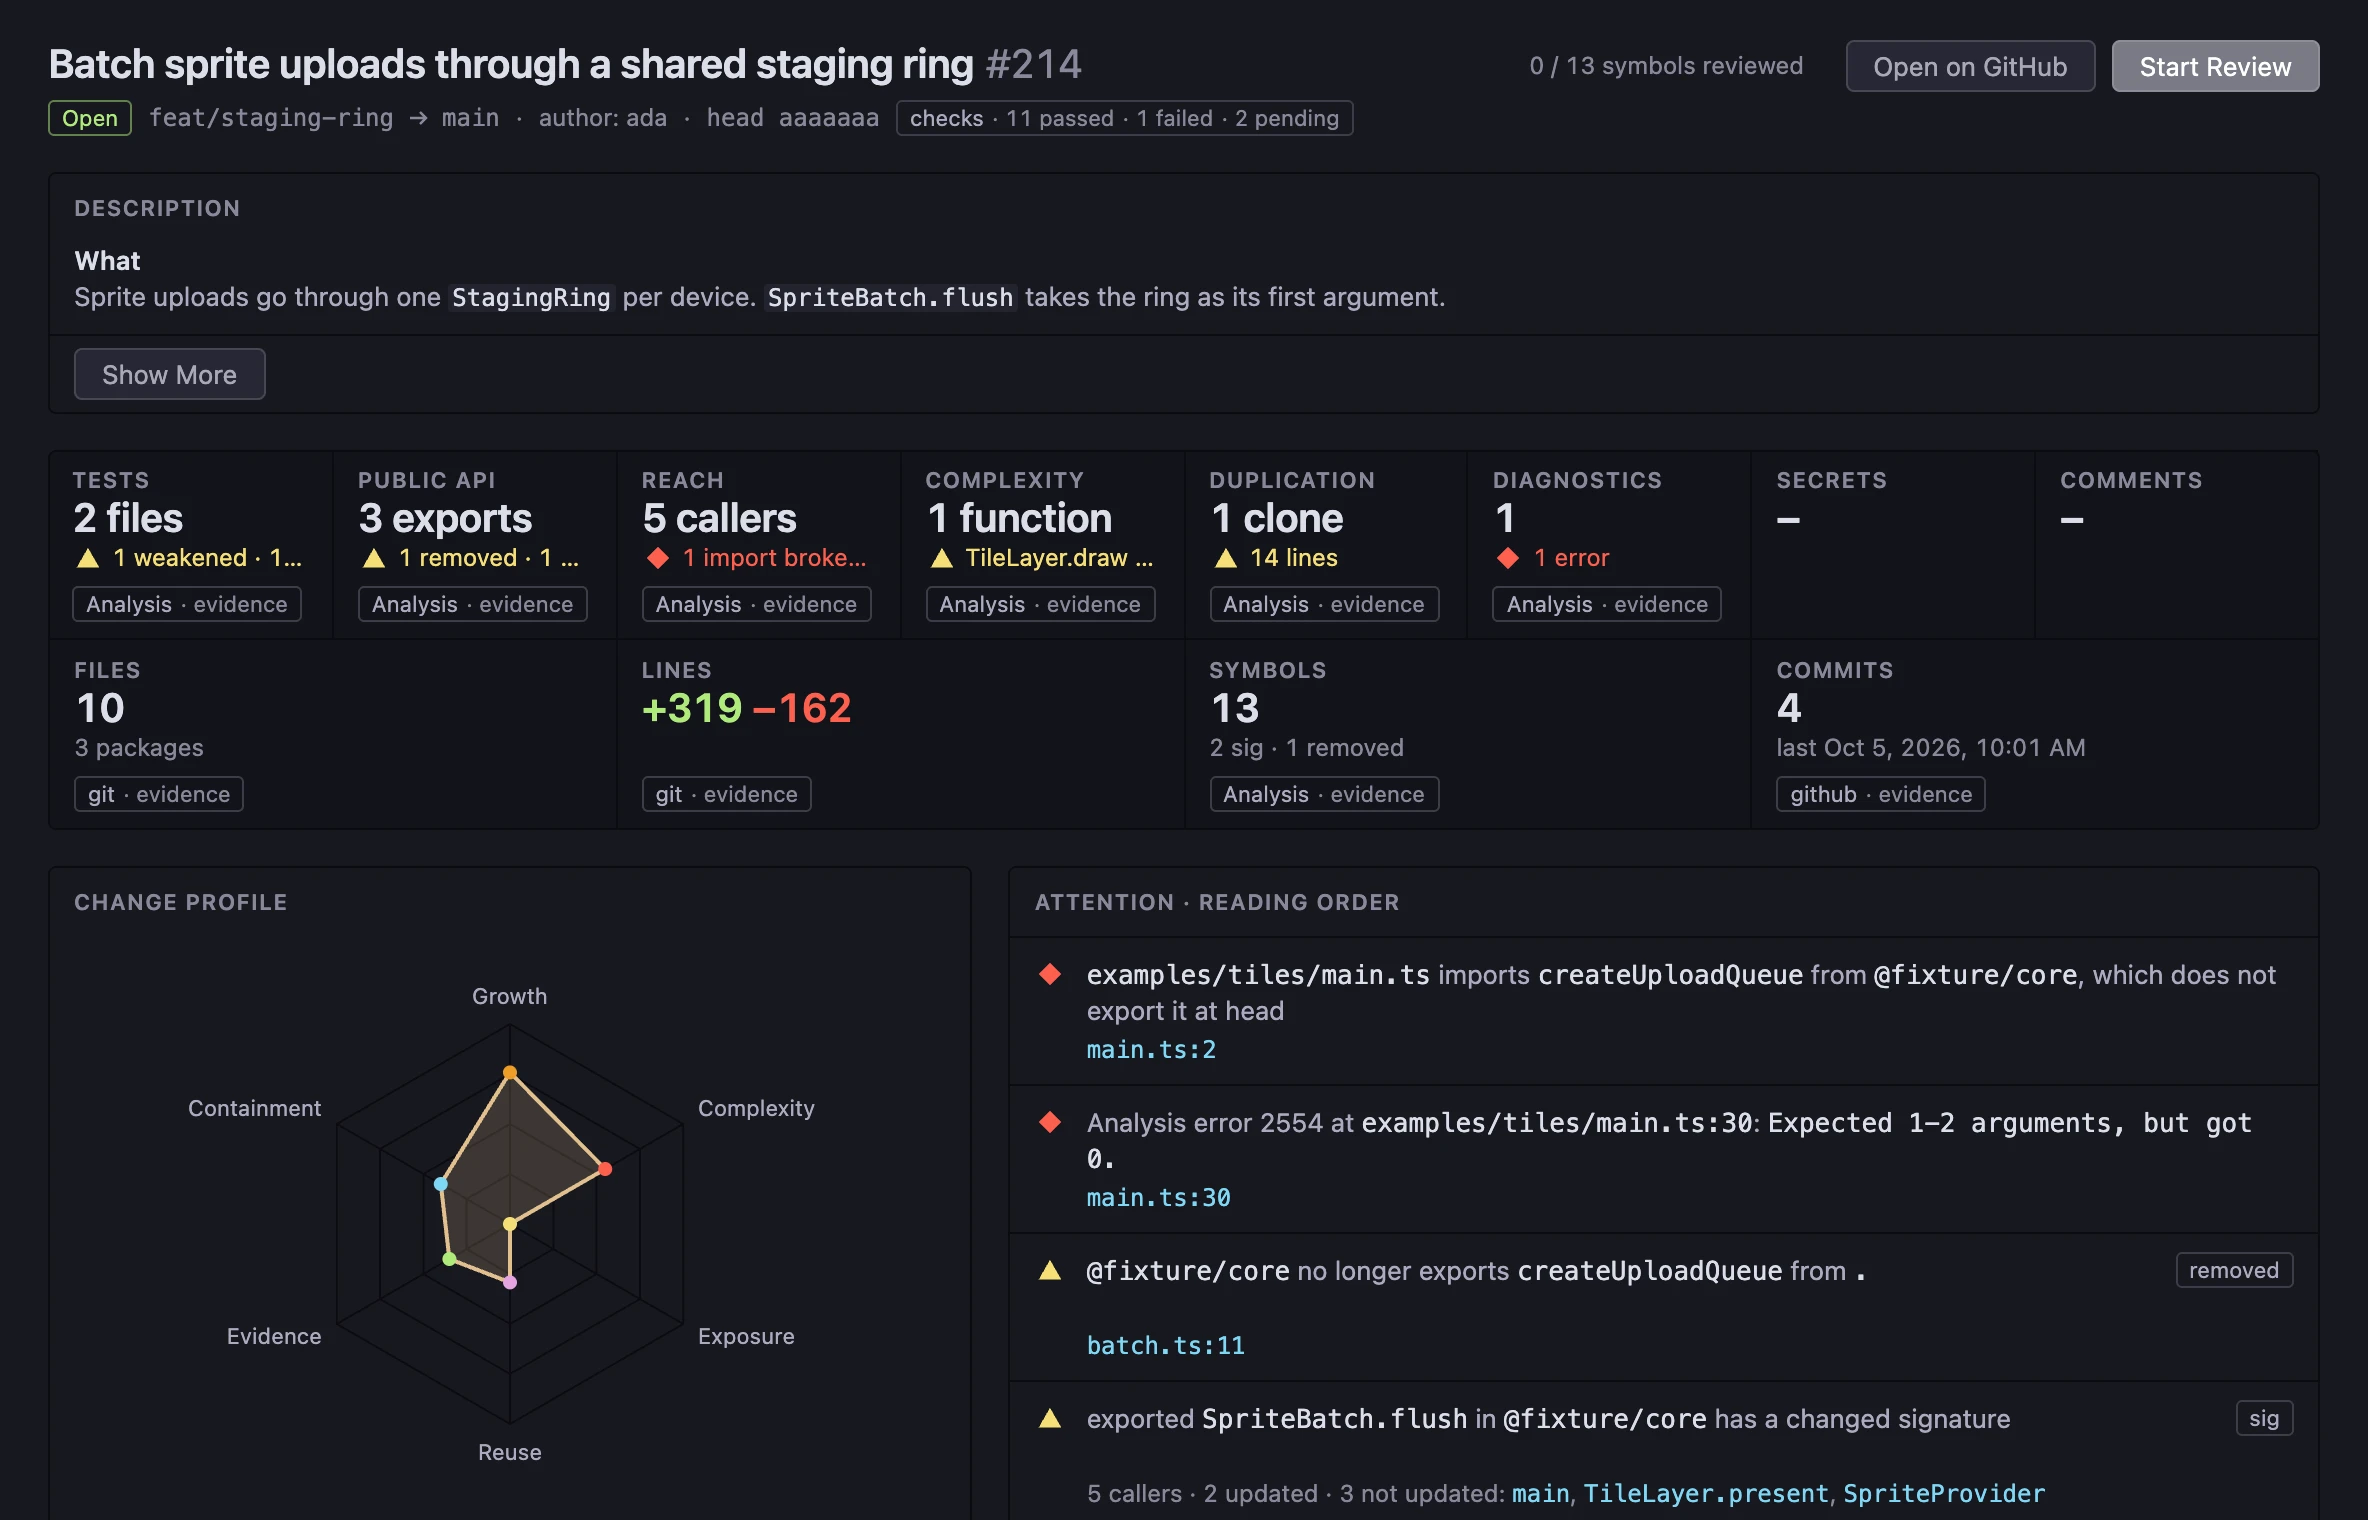
Task: Select the purple Reuse point on radar chart
Action: (x=510, y=1282)
